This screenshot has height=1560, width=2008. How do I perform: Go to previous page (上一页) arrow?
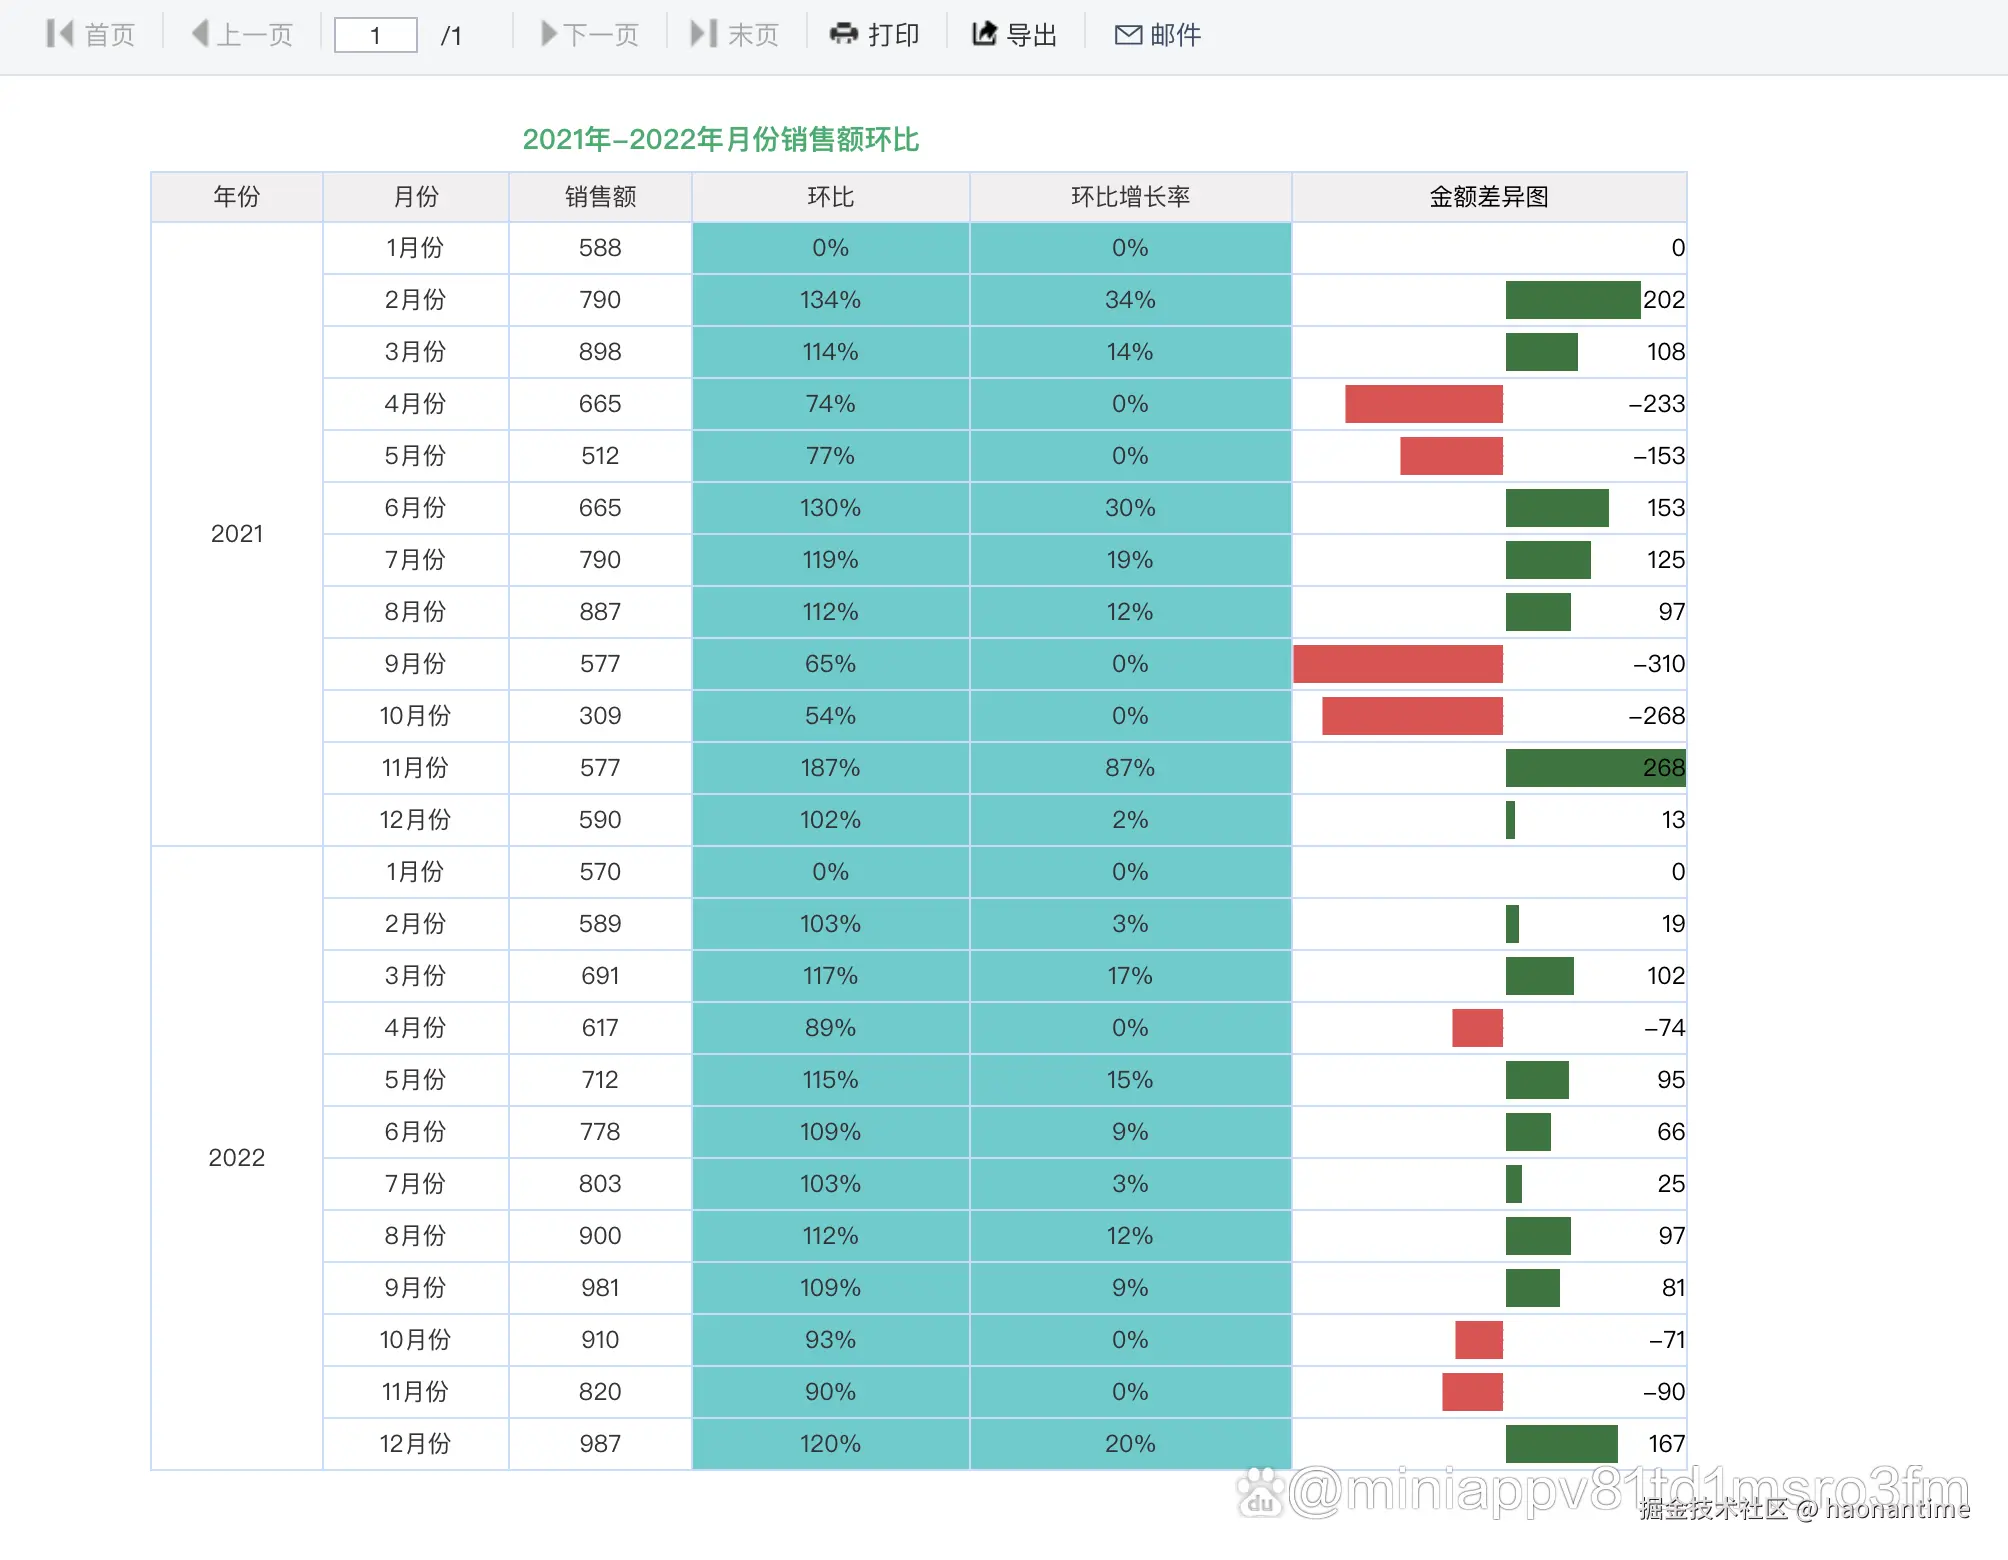(x=200, y=34)
